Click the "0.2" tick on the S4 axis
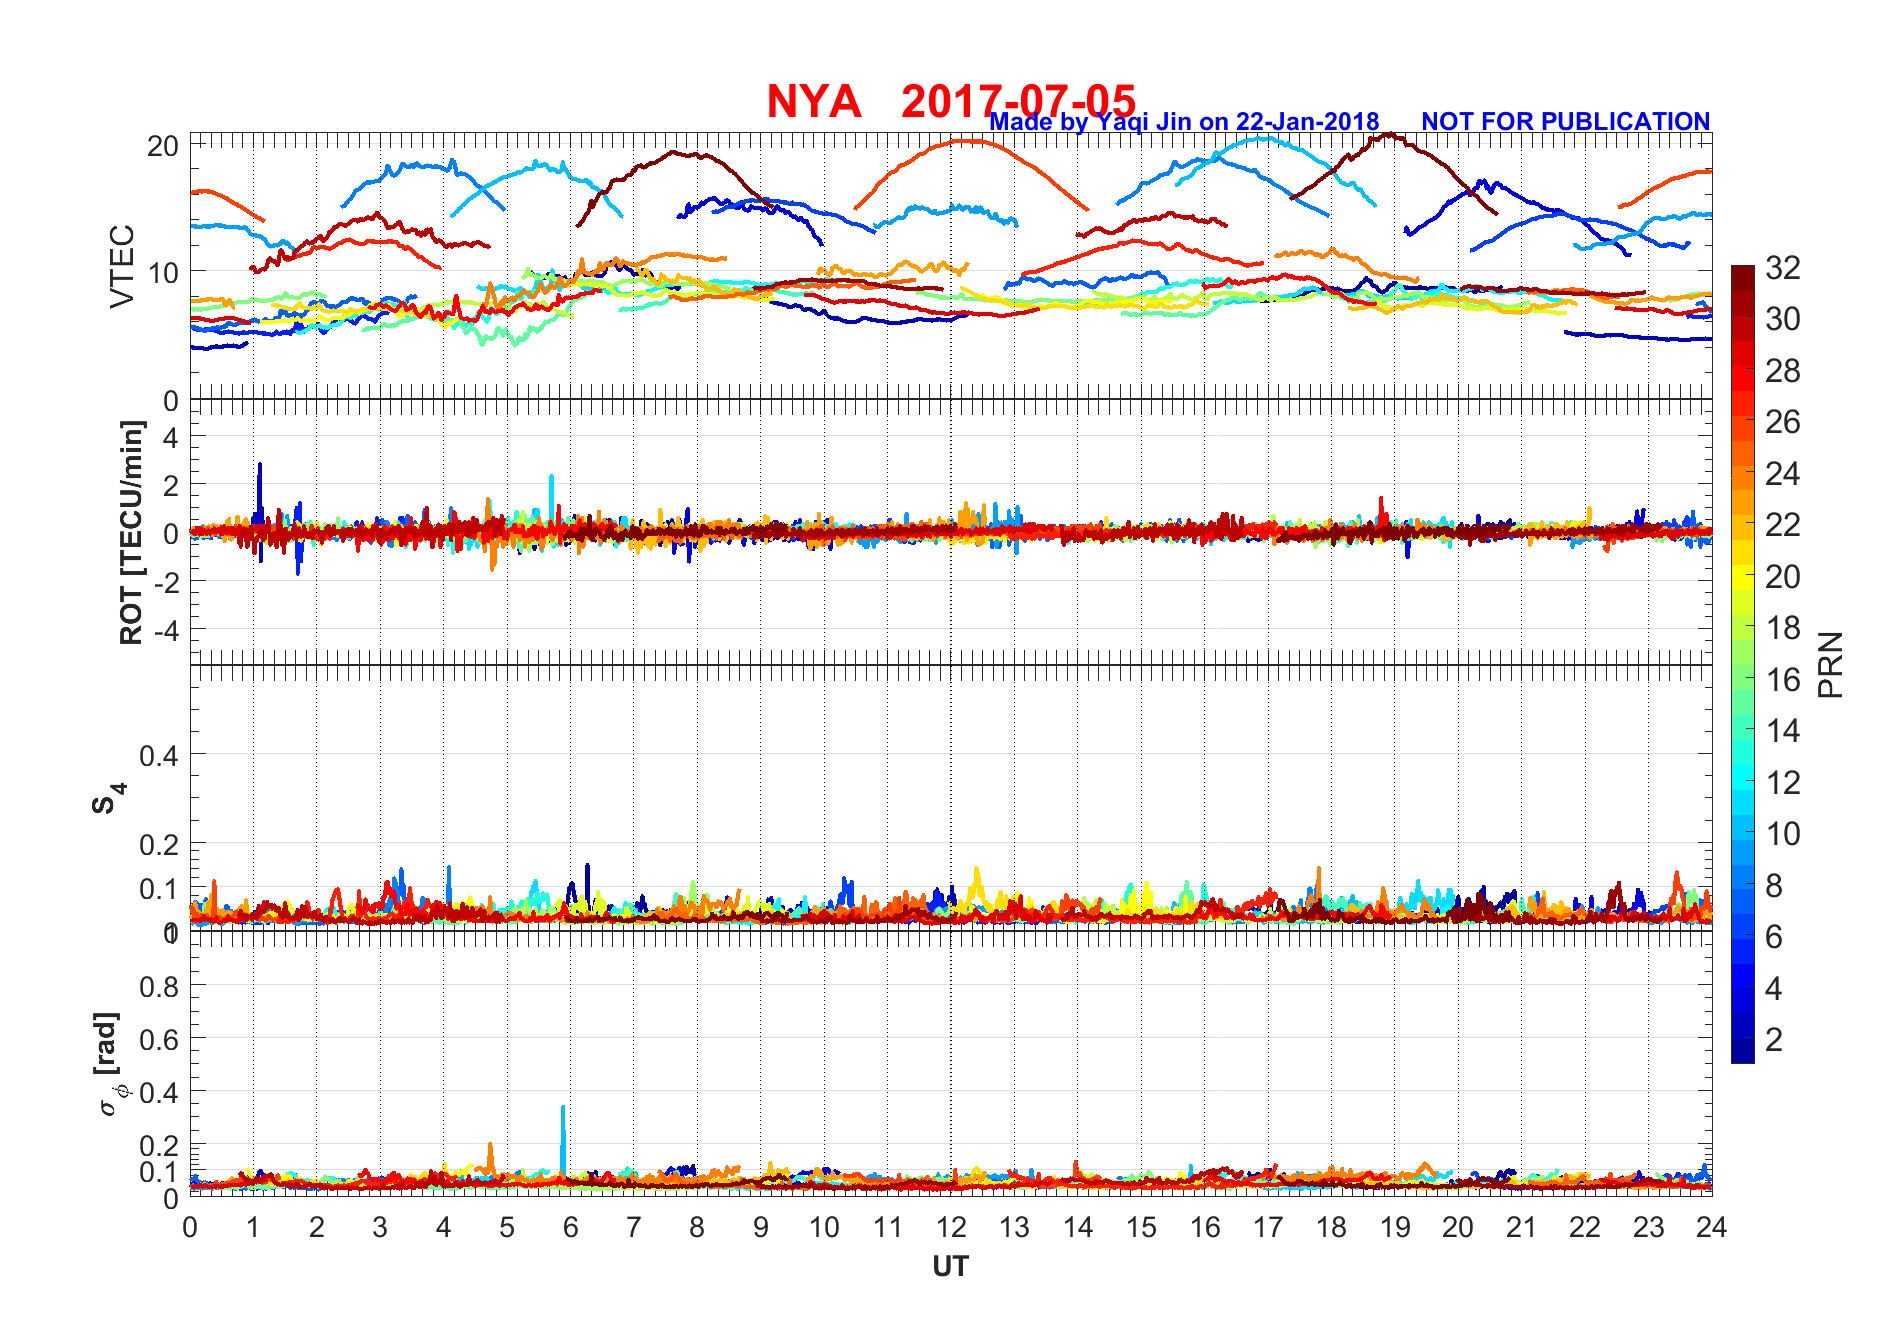1902x1330 pixels. pyautogui.click(x=159, y=845)
